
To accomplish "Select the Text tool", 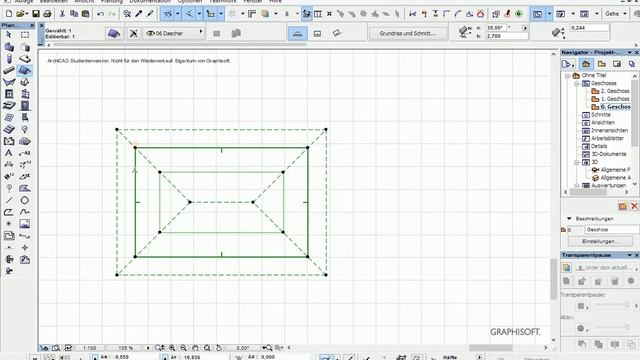I will coord(9,153).
